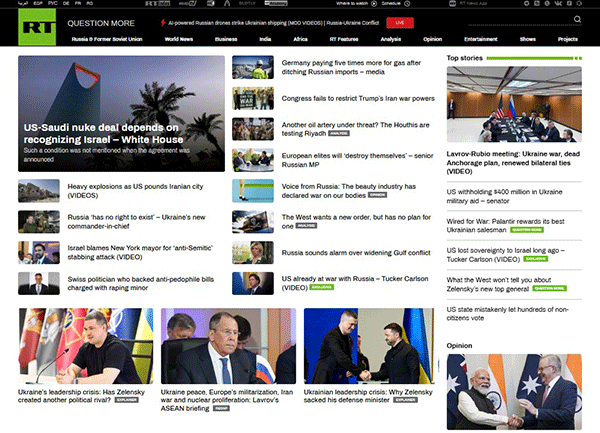Viewport: 600px width, 433px height.
Task: Go to the Business section
Action: pos(226,39)
